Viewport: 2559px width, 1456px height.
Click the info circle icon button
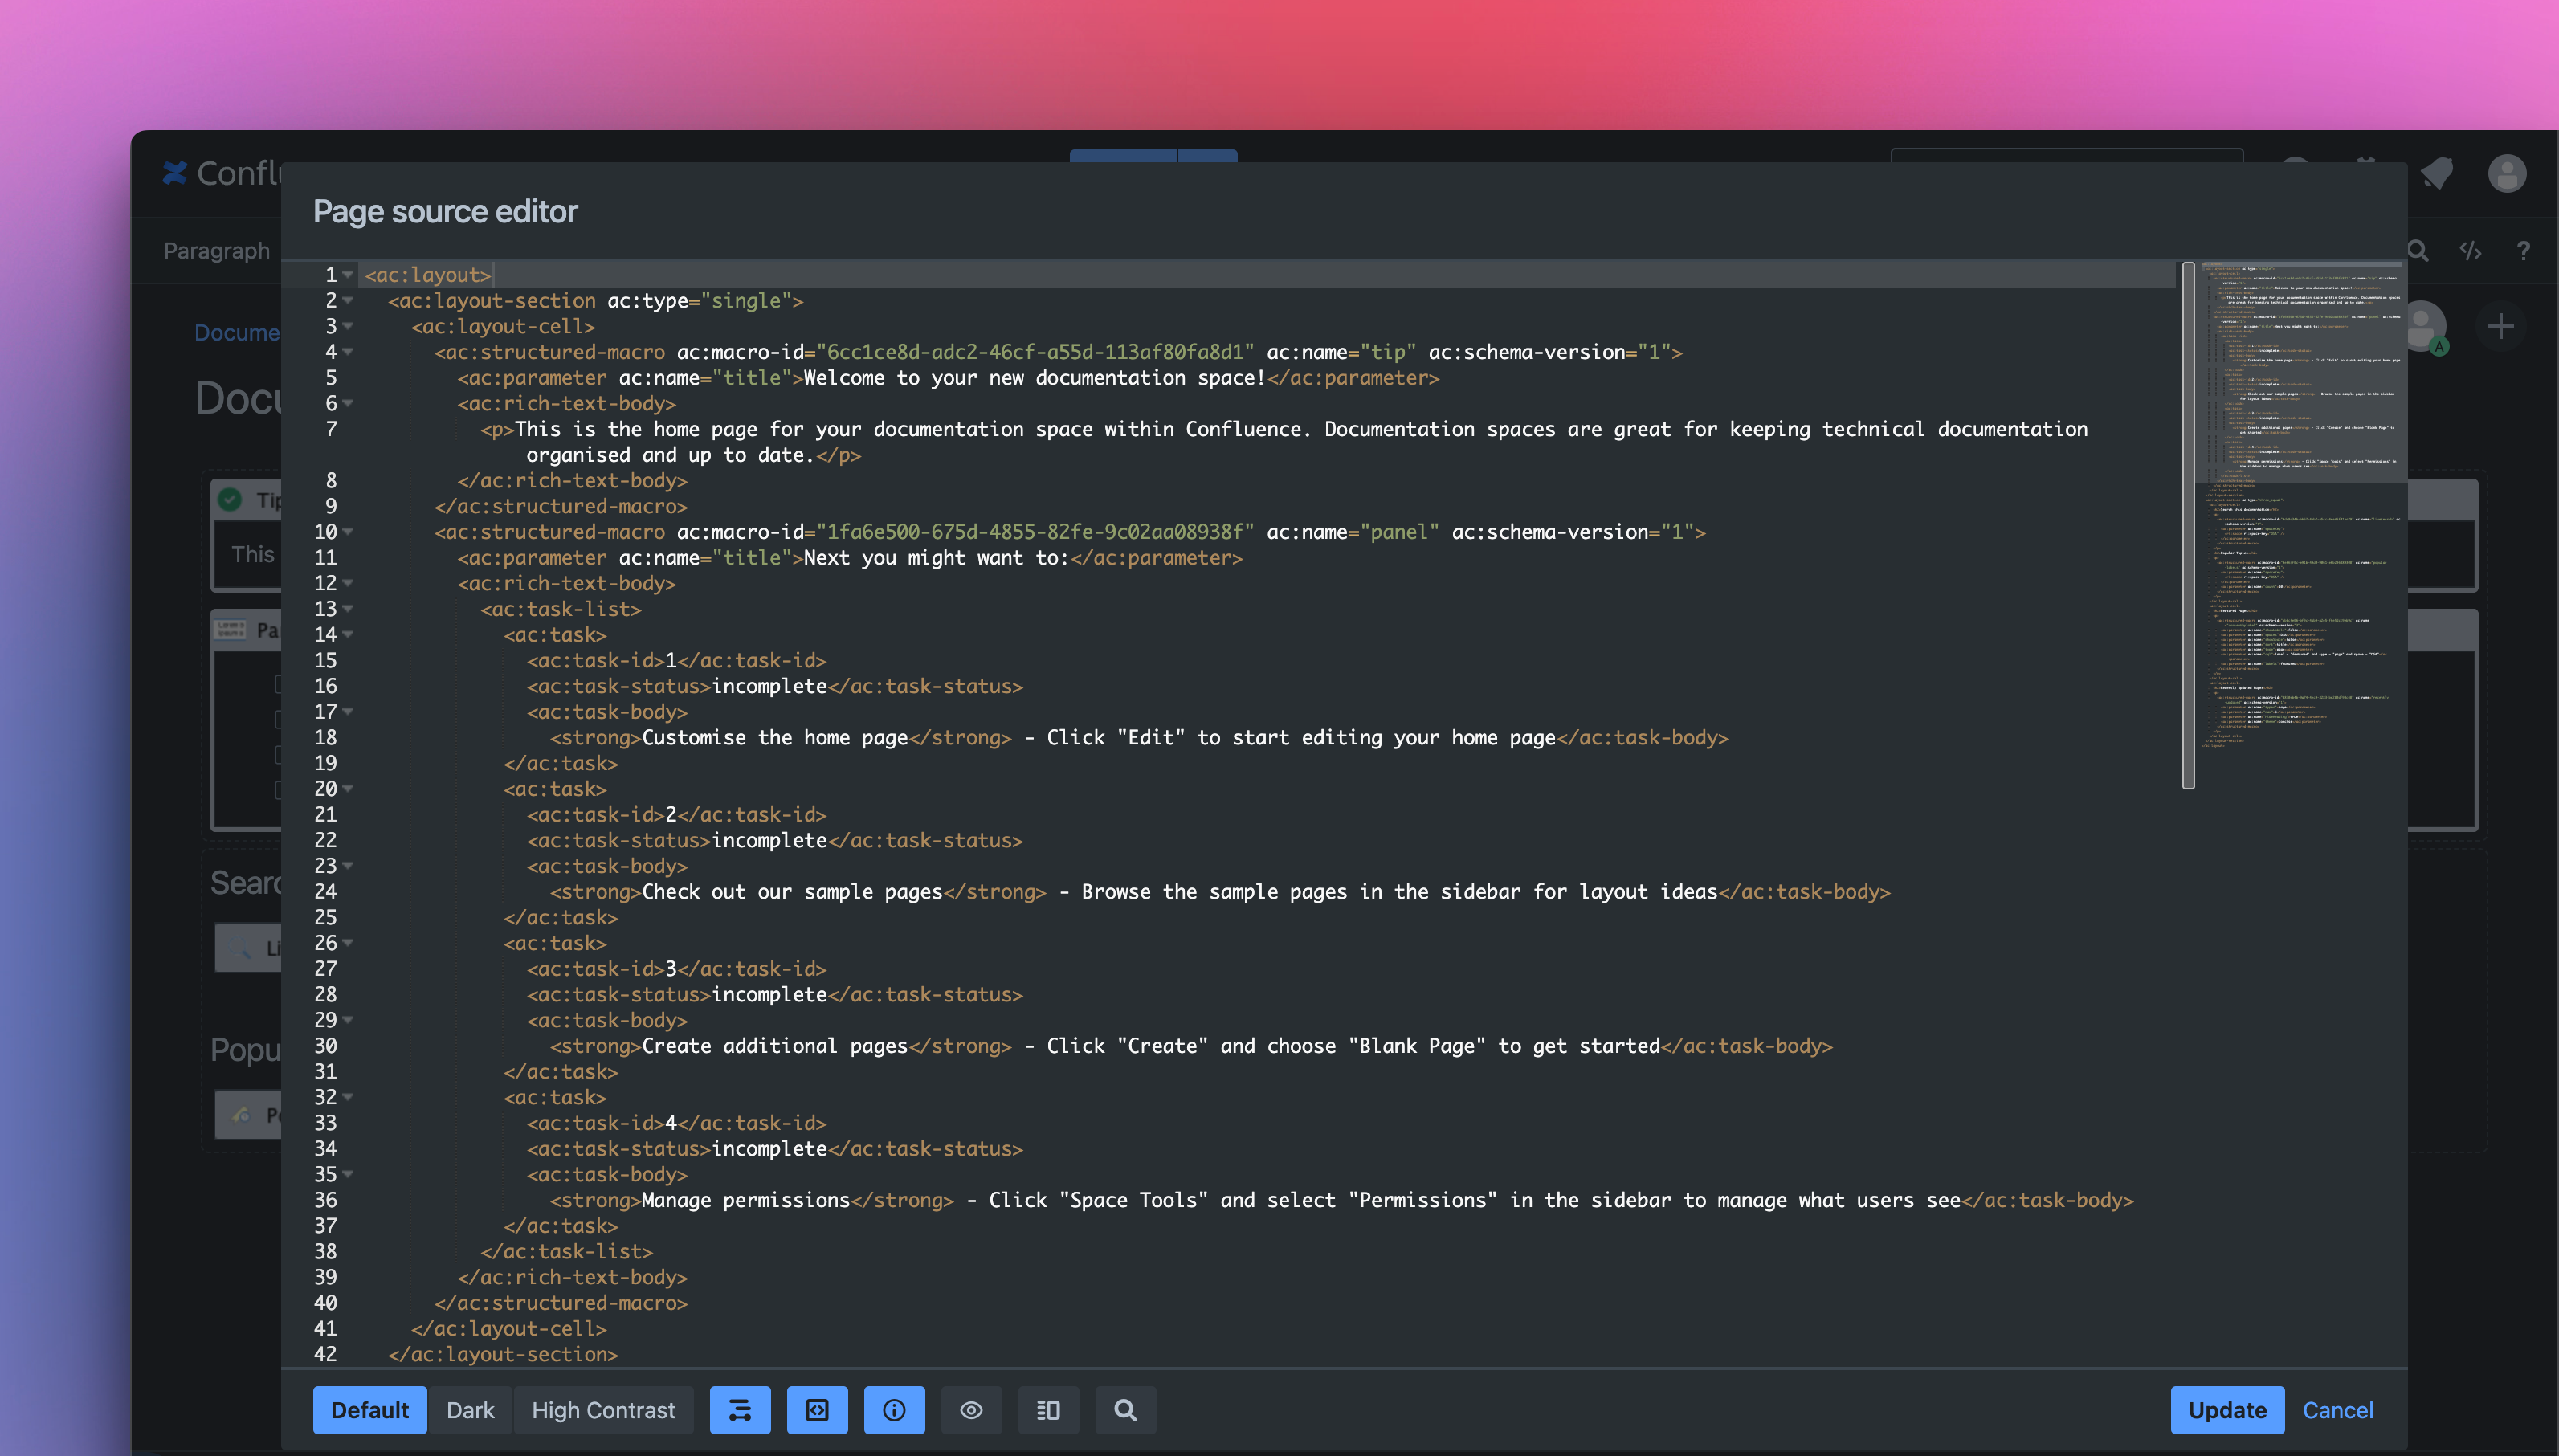coord(894,1410)
